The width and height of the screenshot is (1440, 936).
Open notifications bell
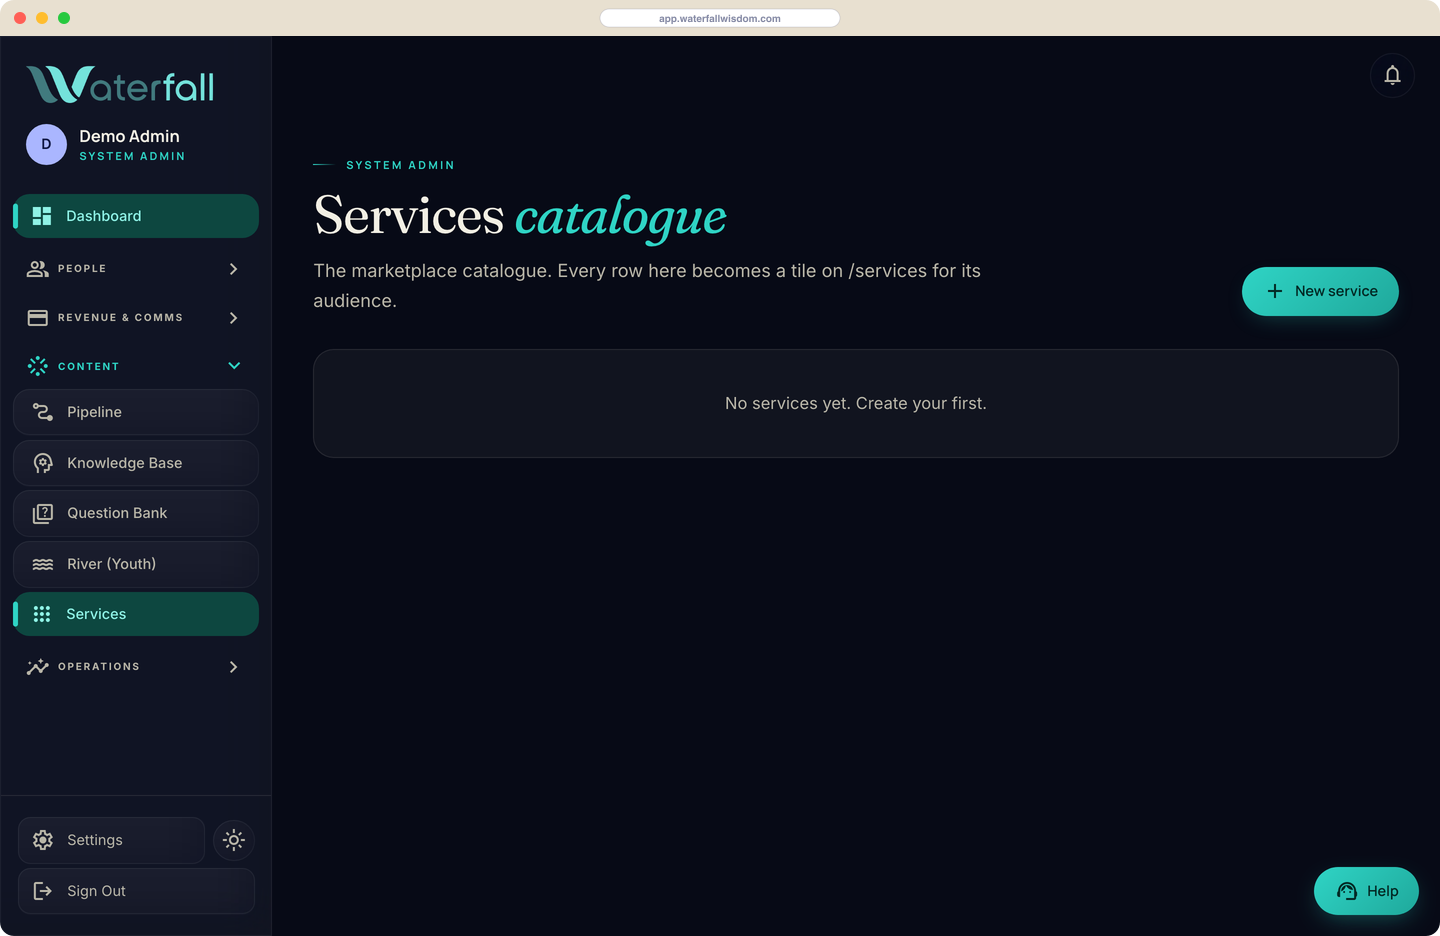tap(1392, 75)
